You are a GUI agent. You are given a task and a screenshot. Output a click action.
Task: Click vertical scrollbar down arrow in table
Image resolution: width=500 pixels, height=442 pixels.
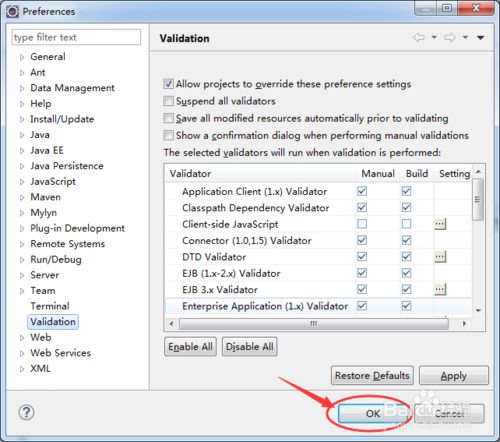pos(478,310)
